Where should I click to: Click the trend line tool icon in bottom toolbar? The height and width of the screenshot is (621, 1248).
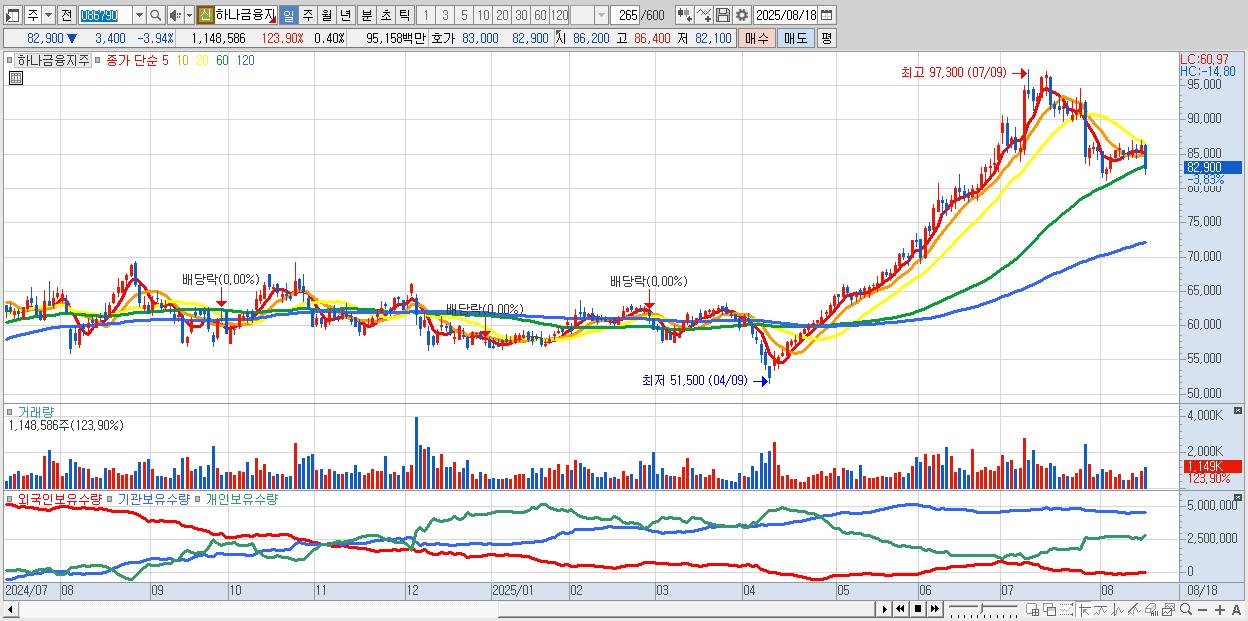[x=1101, y=609]
